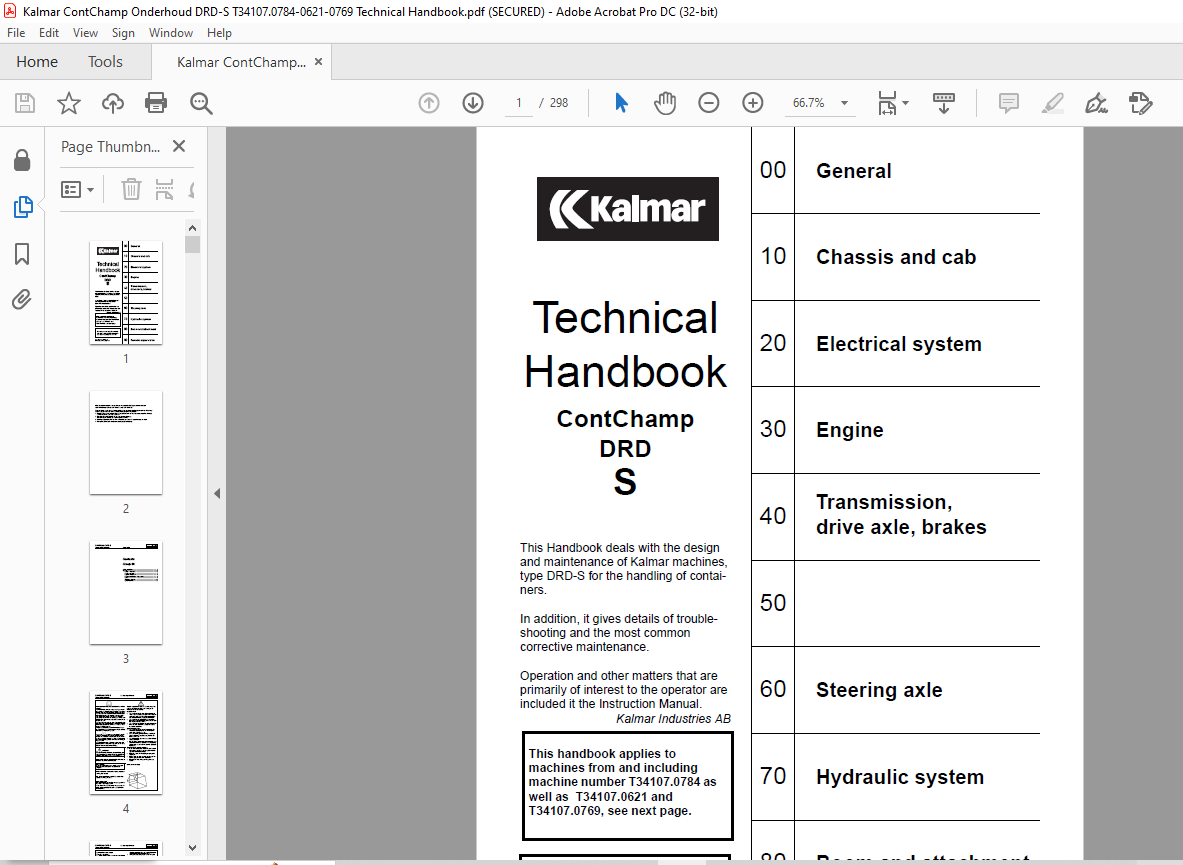1183x865 pixels.
Task: Open the Help menu
Action: [219, 33]
